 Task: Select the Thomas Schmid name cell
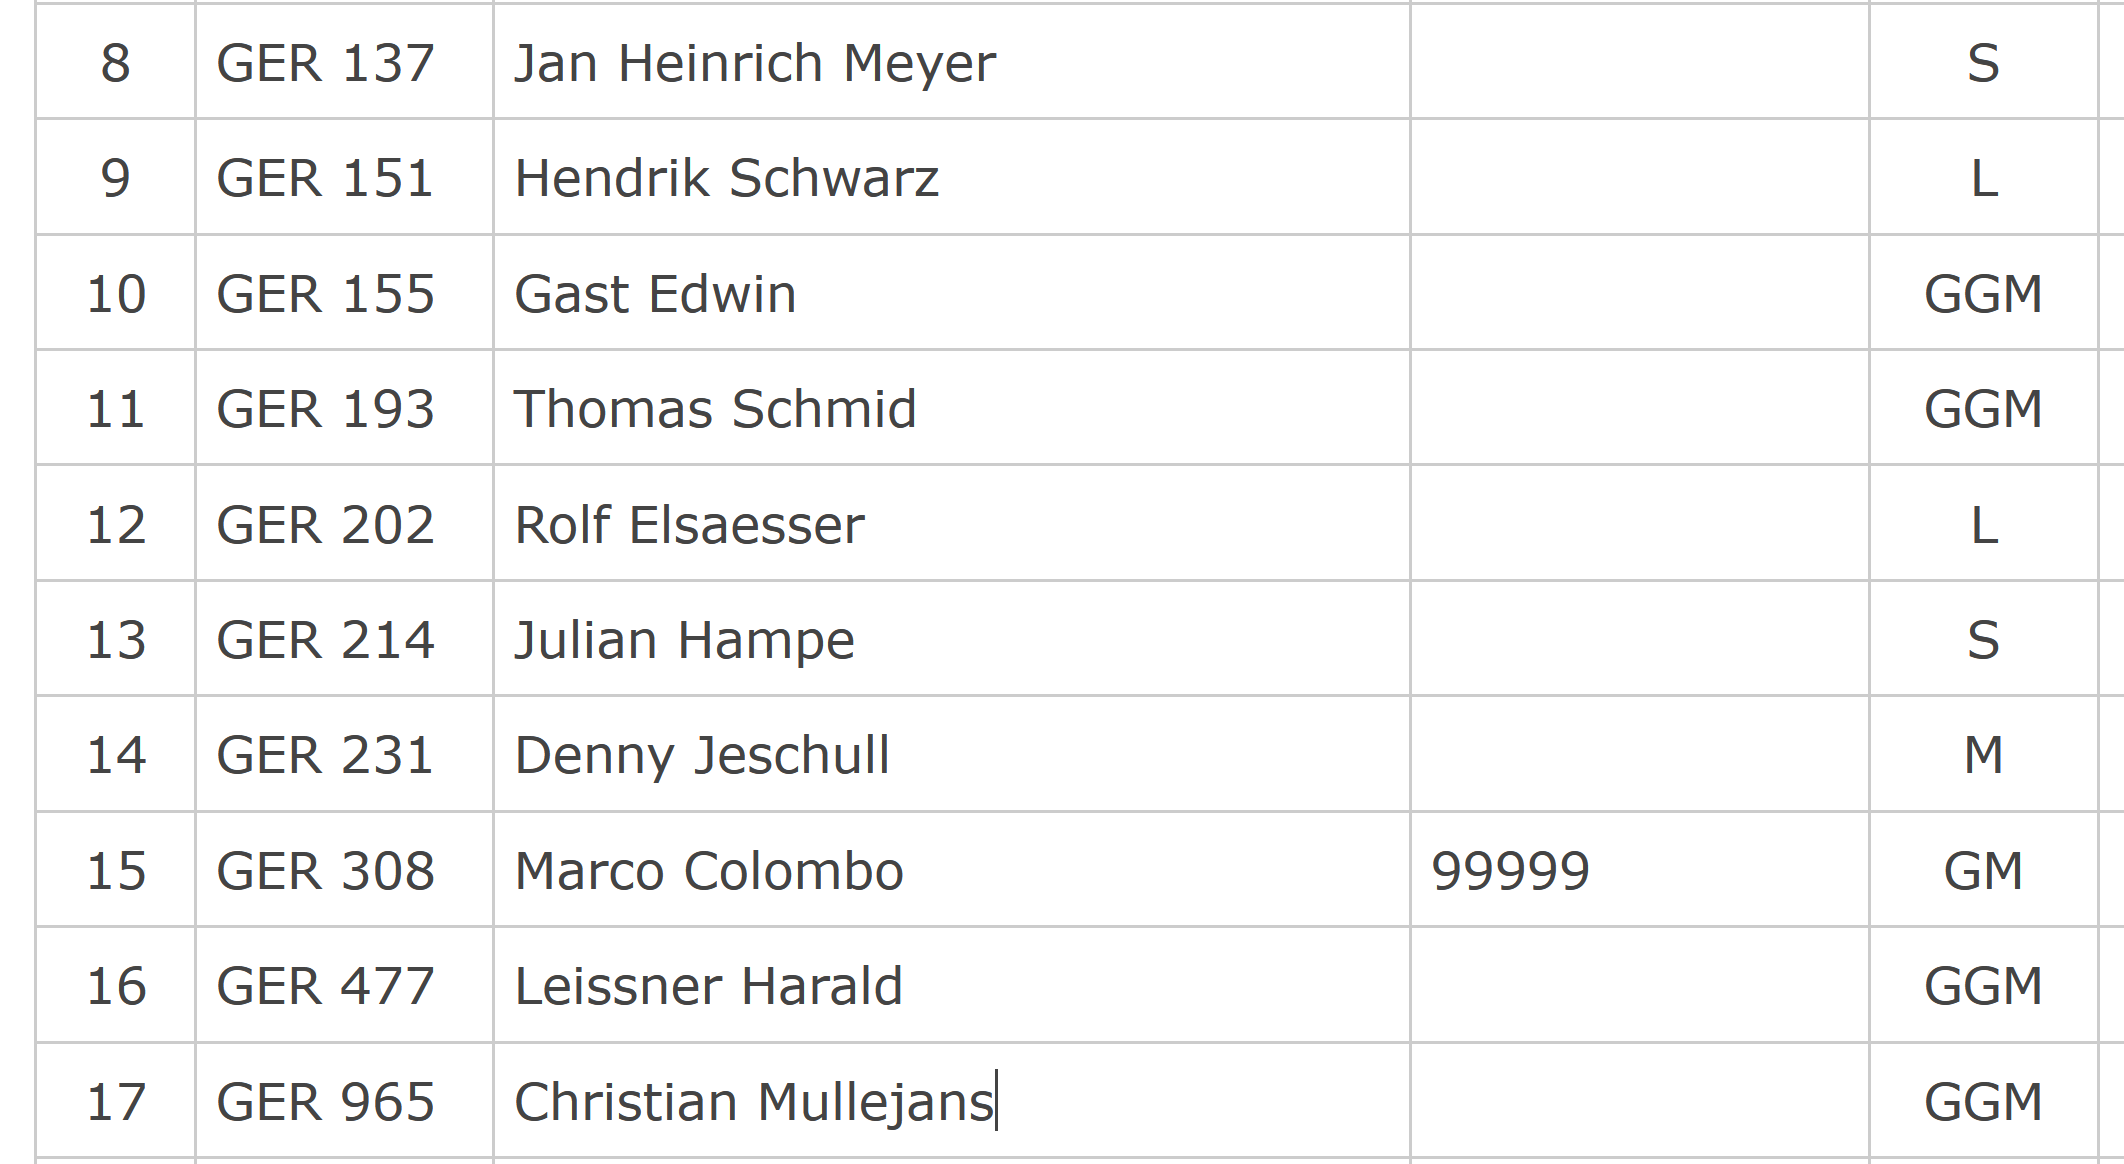pos(951,408)
